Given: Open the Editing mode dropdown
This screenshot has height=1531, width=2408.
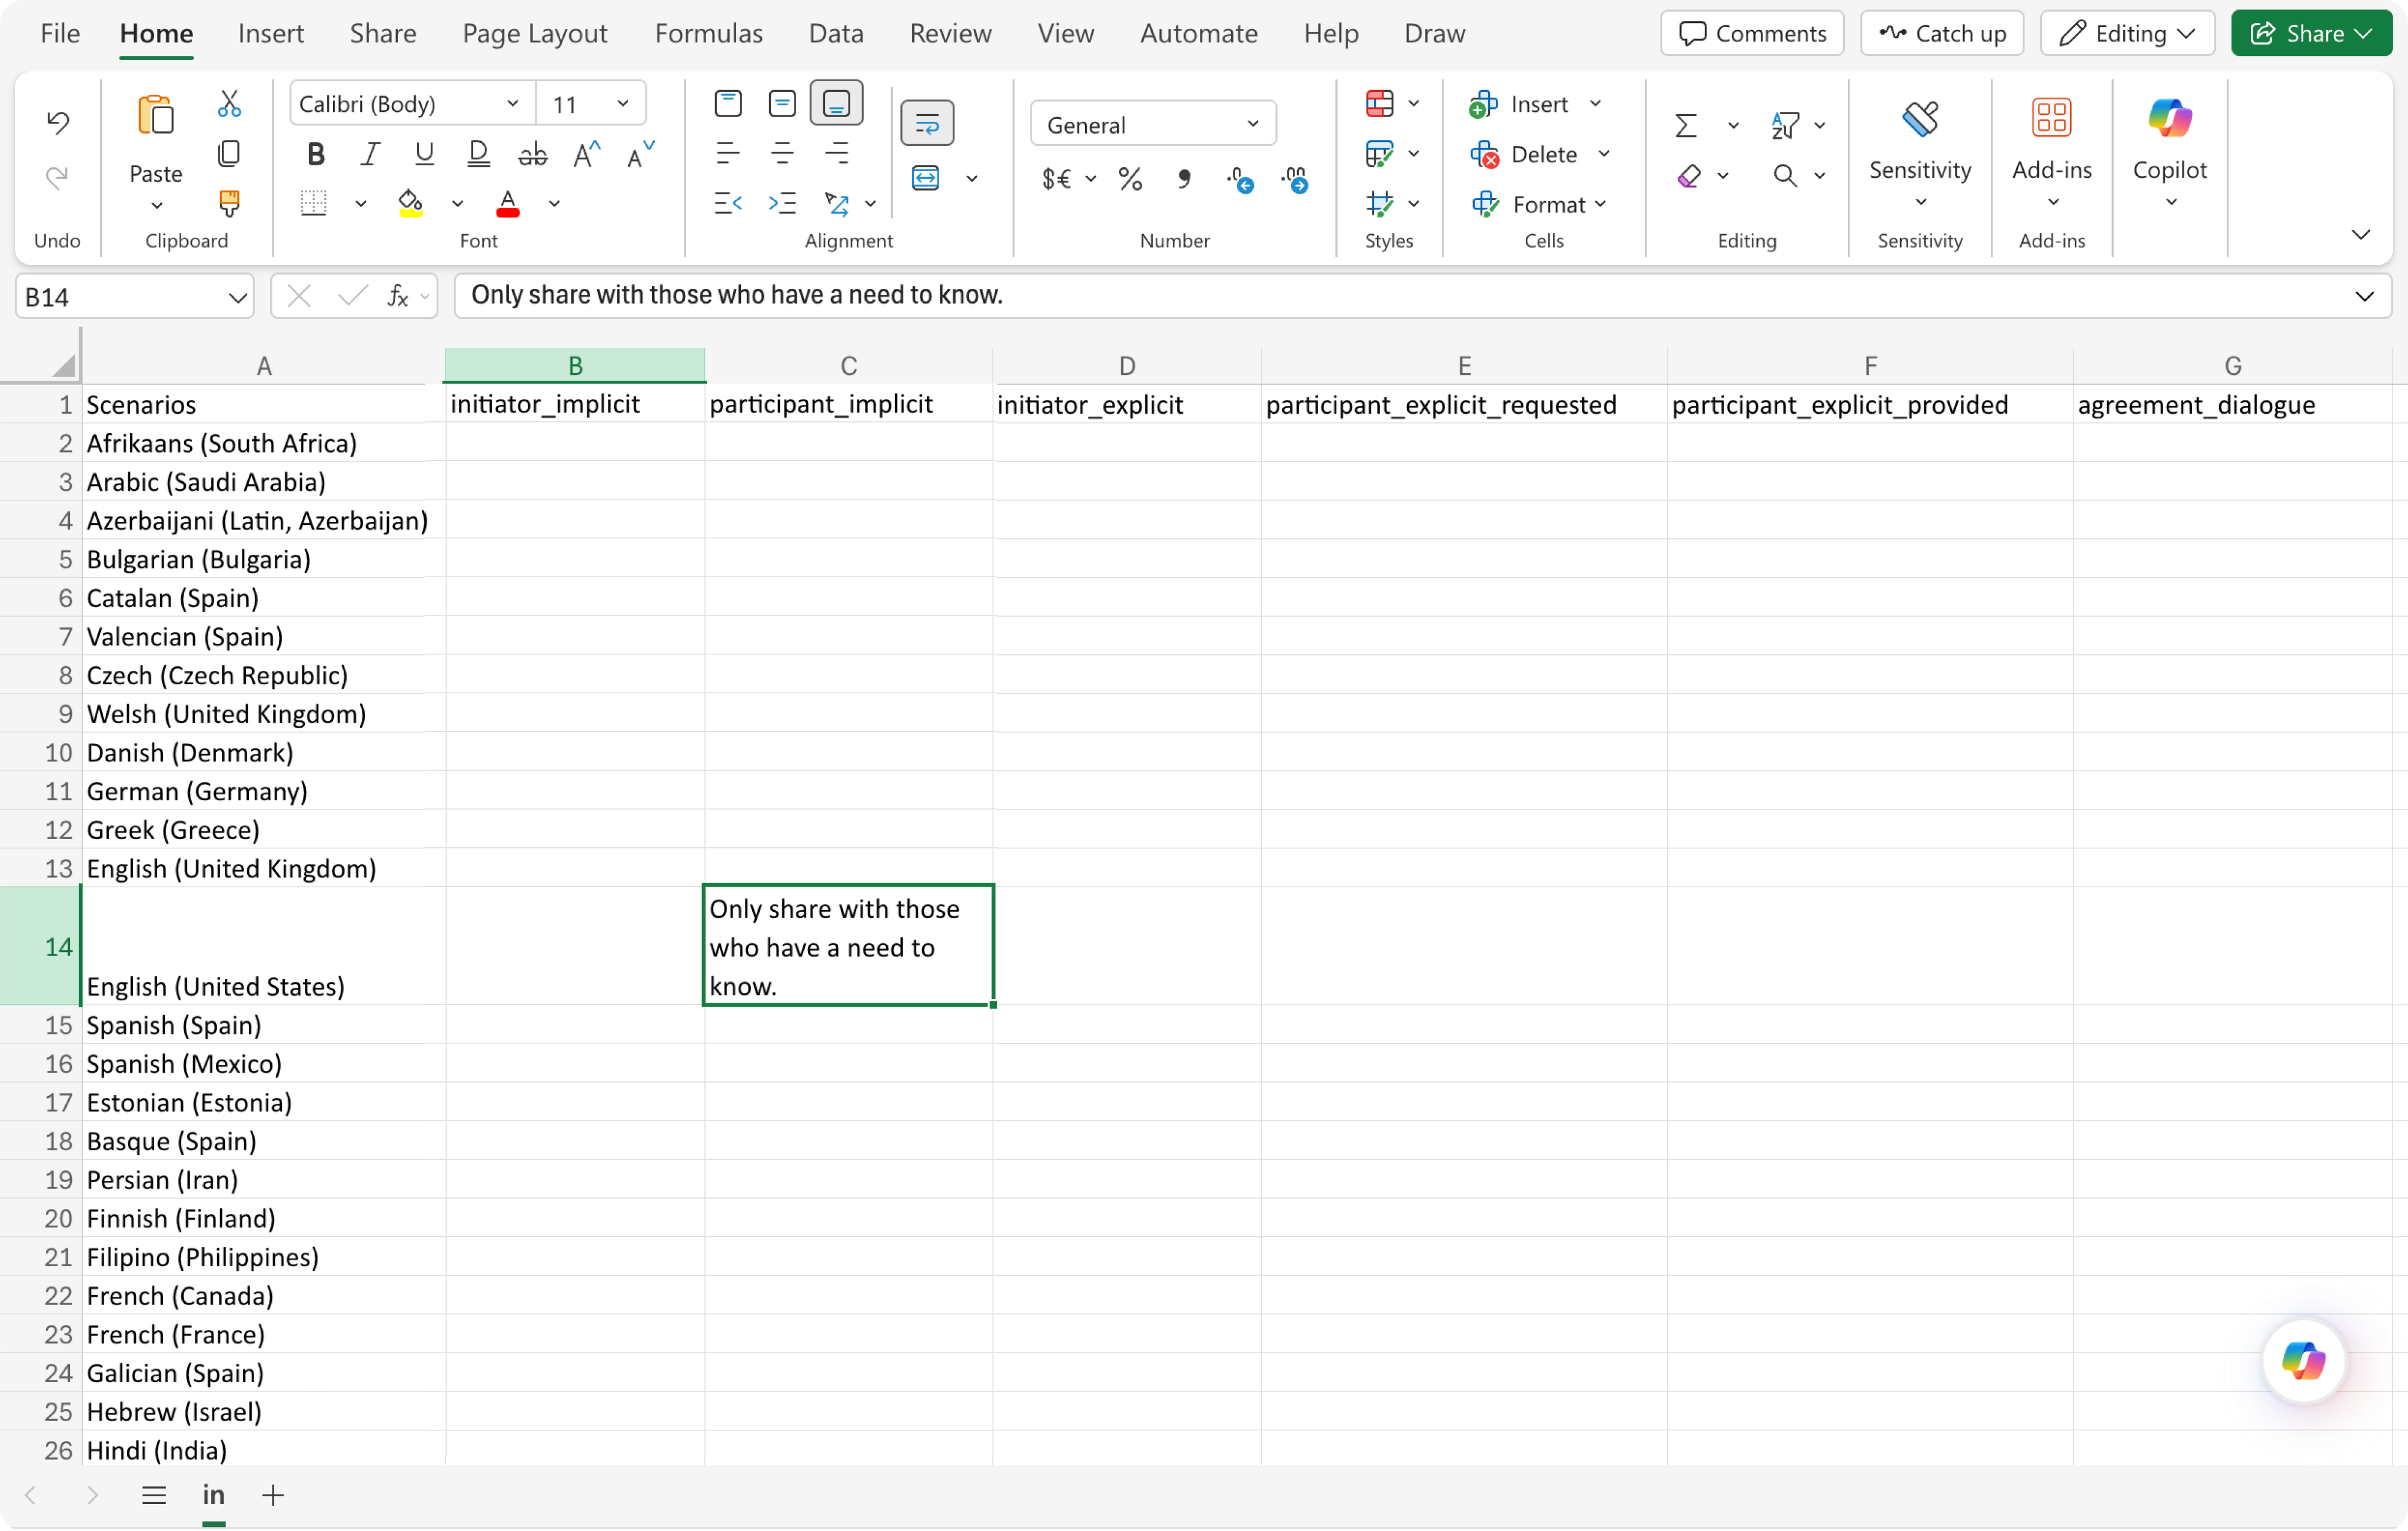Looking at the screenshot, I should (x=2128, y=33).
